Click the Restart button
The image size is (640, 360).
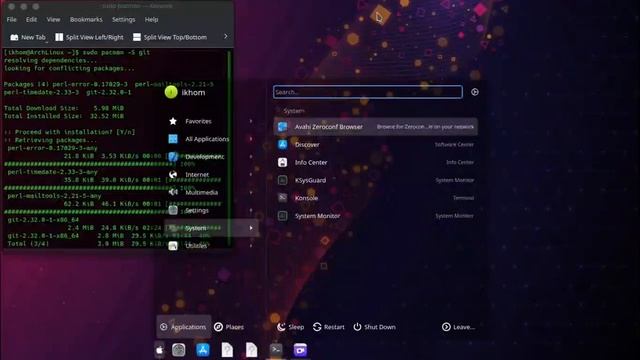(329, 327)
